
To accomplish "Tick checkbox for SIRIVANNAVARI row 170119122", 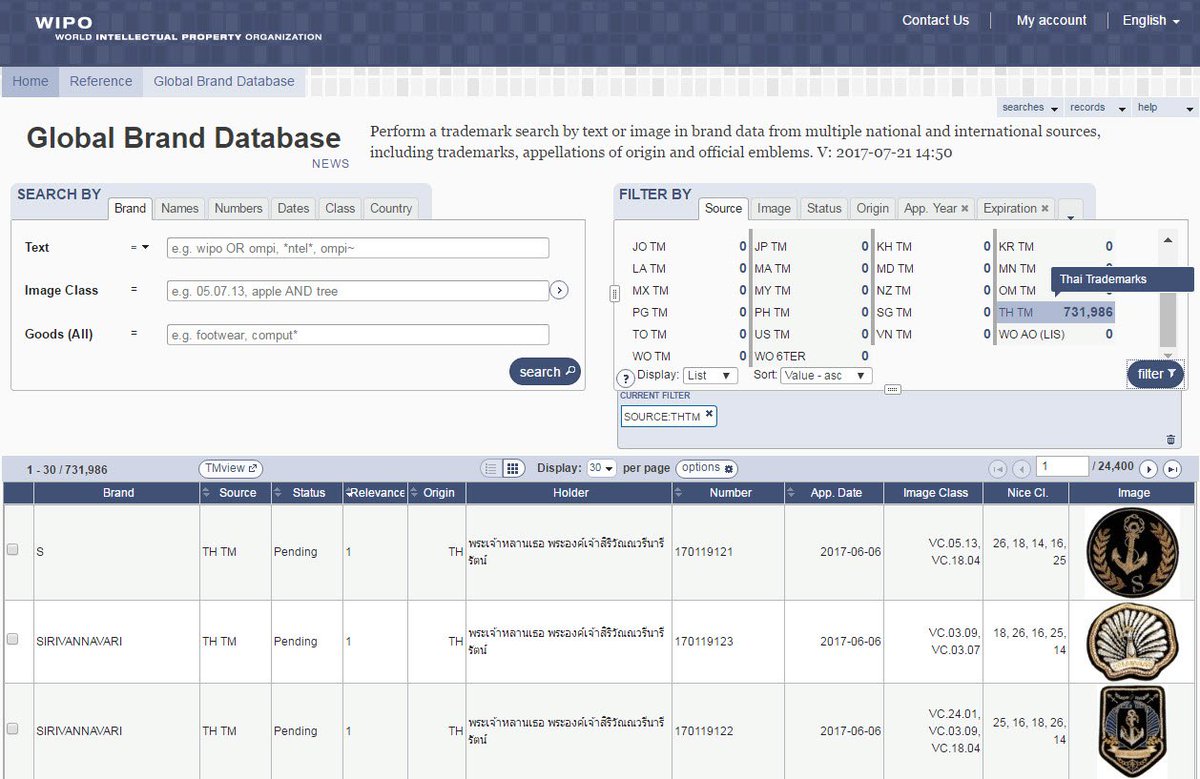I will point(13,729).
